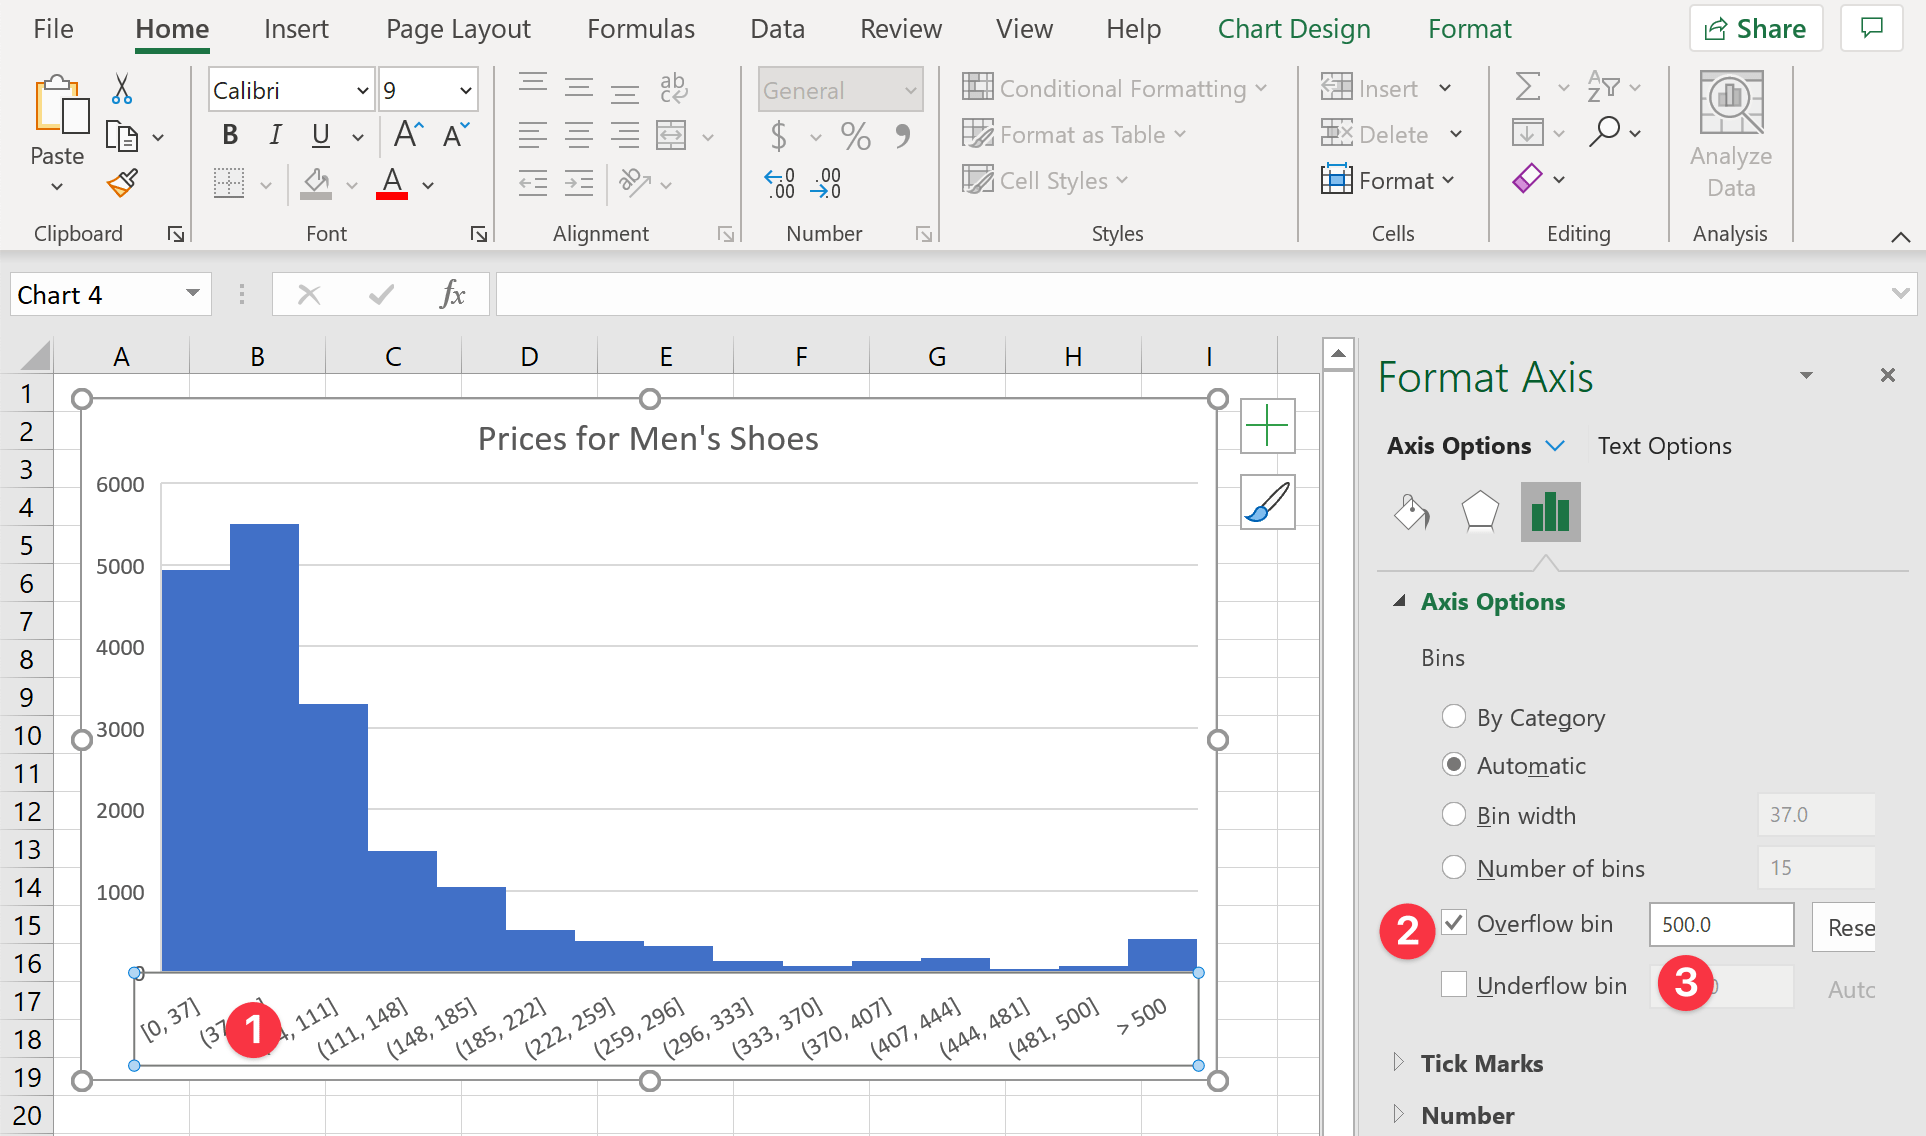The height and width of the screenshot is (1136, 1926).
Task: Choose By Category binning option
Action: 1453,716
